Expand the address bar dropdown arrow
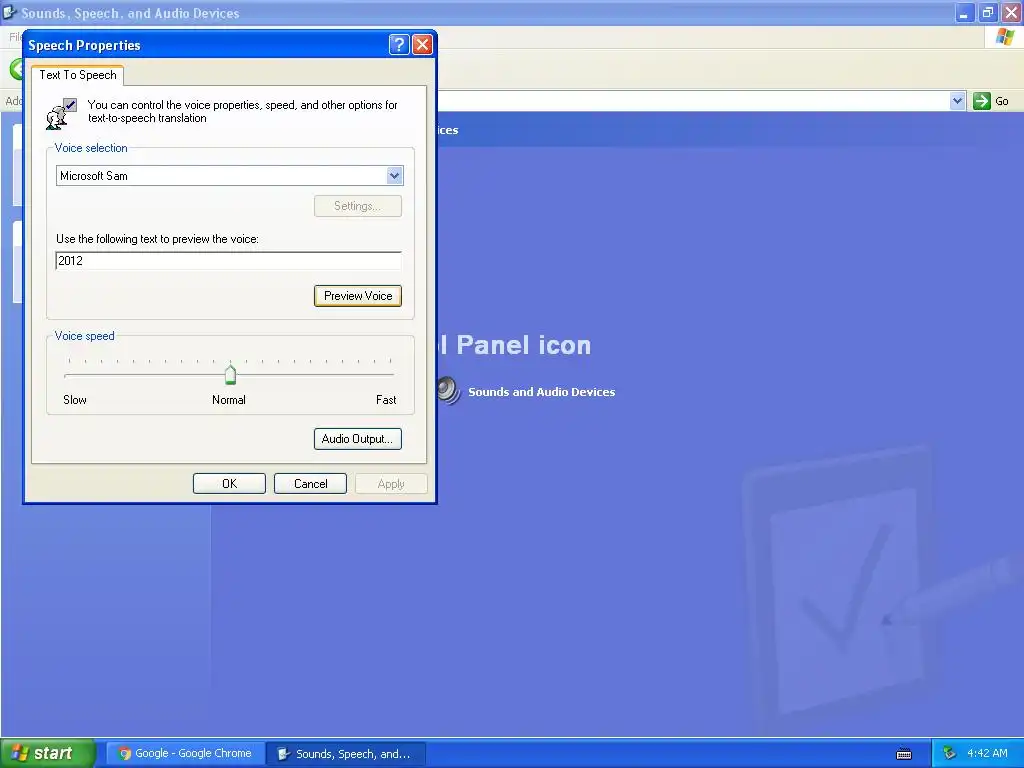Viewport: 1024px width, 768px height. [x=957, y=101]
